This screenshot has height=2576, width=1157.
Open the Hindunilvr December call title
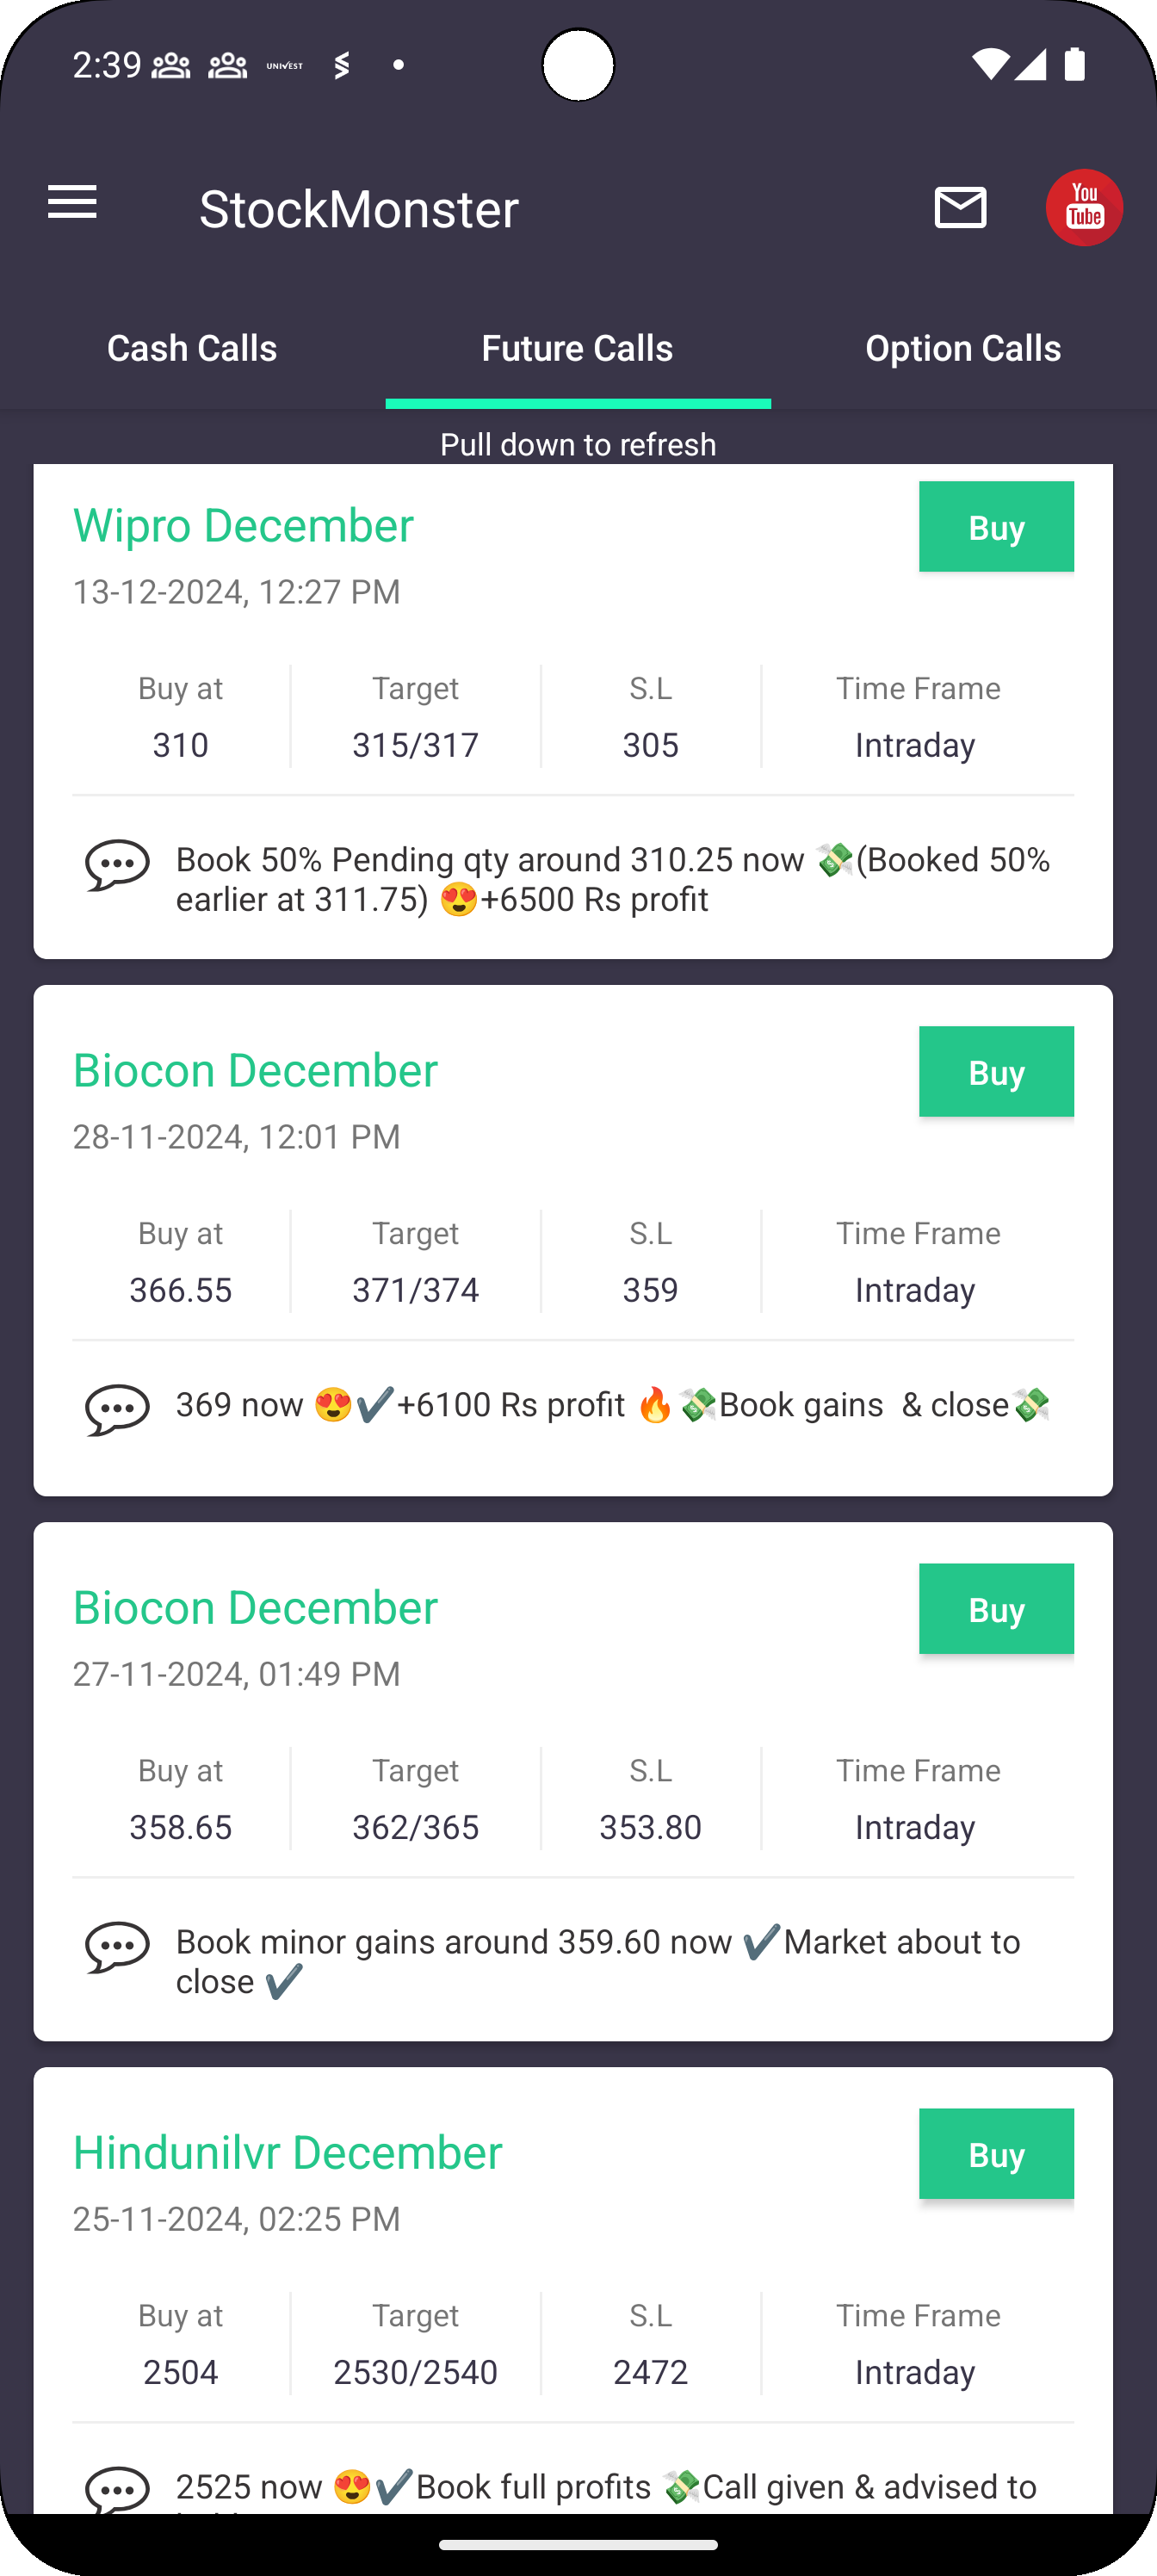click(x=287, y=2153)
